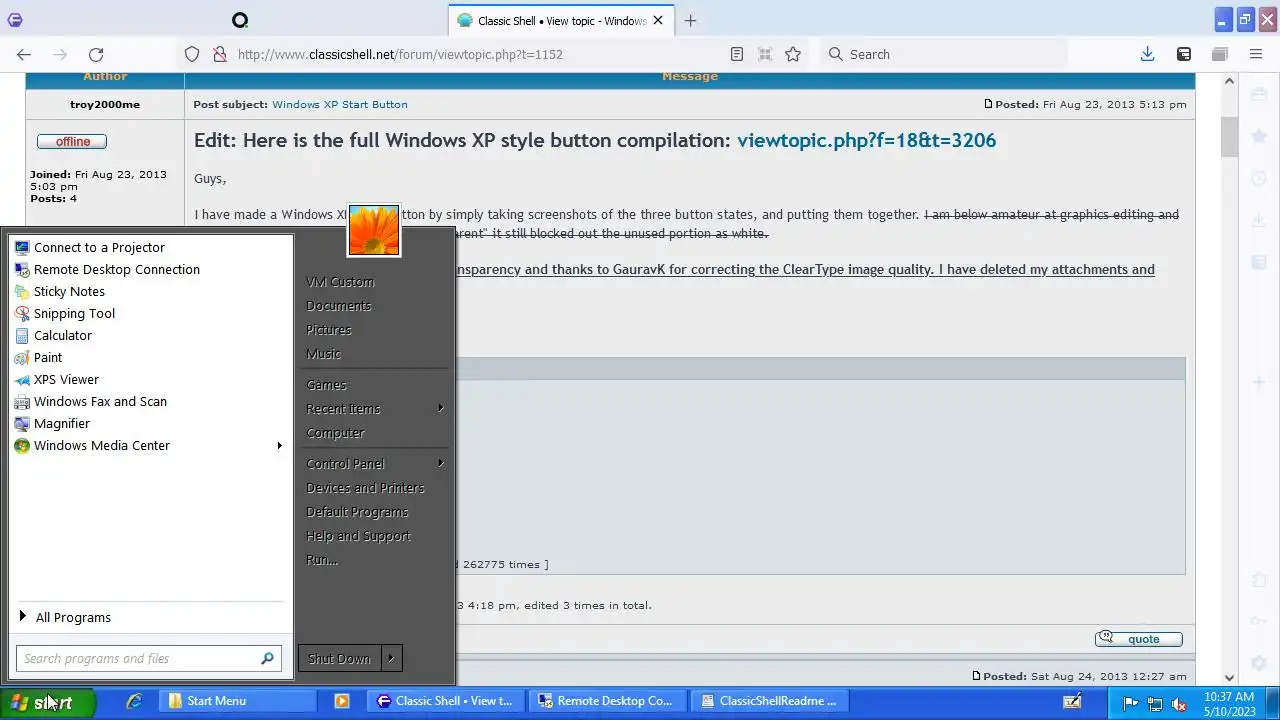Image resolution: width=1280 pixels, height=720 pixels.
Task: Select Default Programs entry
Action: tap(375, 512)
